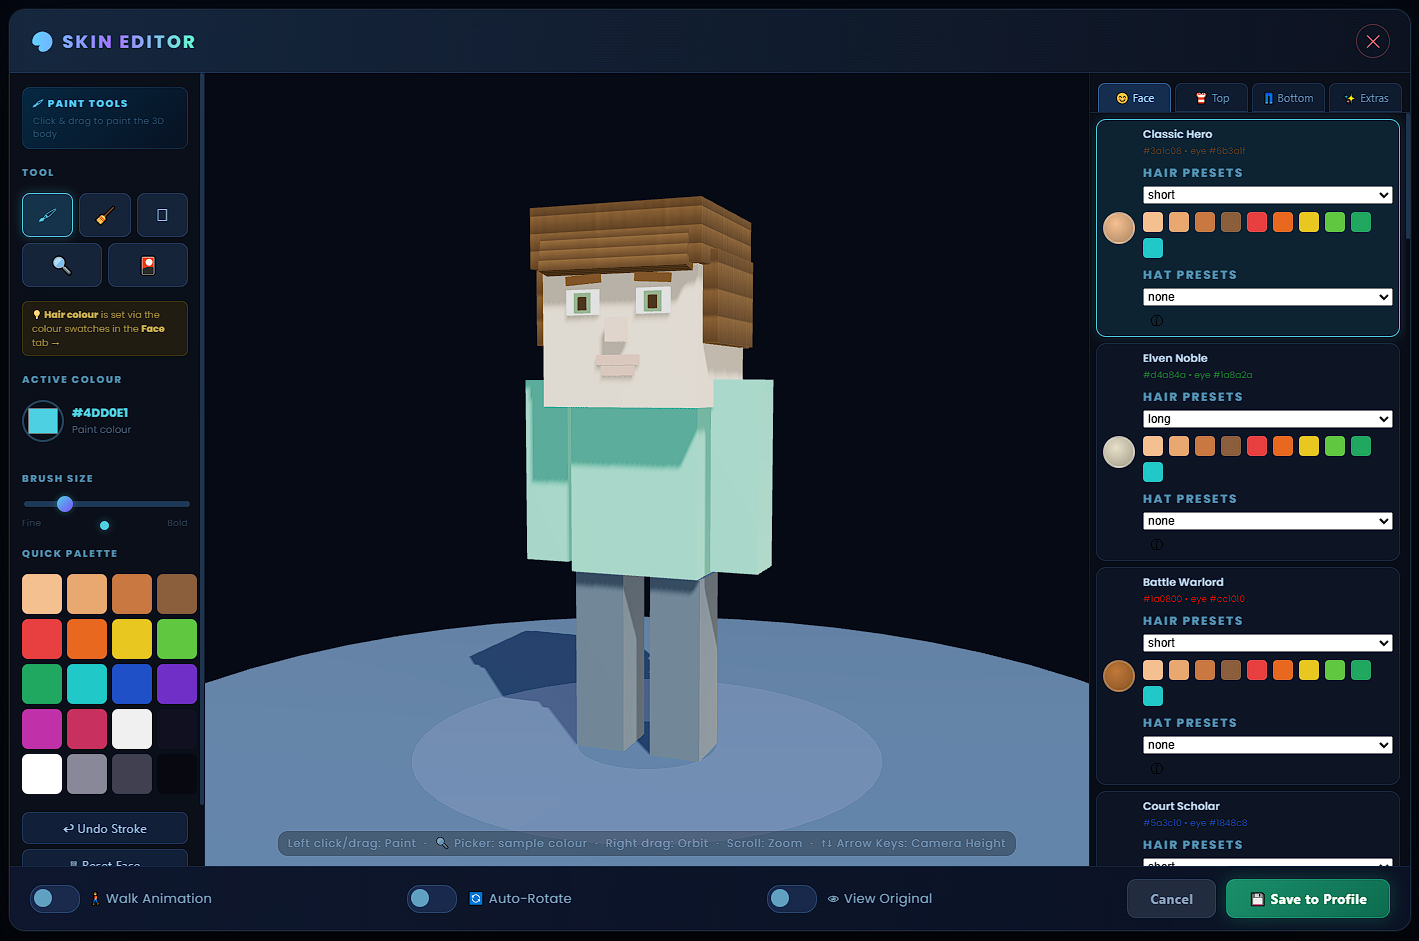Click the paint tools sidebar scrollbar
Screen dimensions: 1419x941
click(202, 440)
